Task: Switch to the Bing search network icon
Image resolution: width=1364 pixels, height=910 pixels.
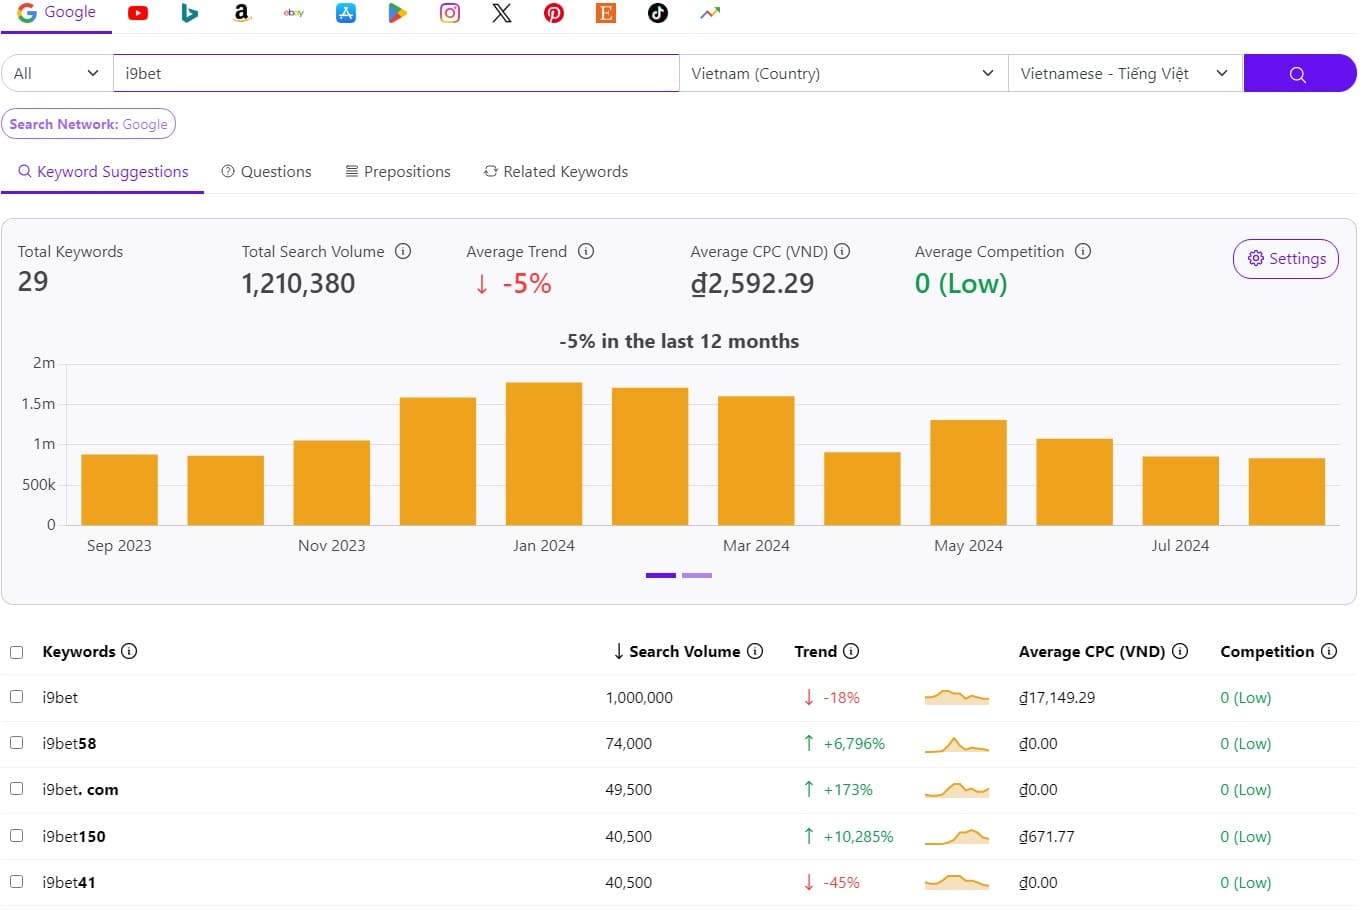Action: pyautogui.click(x=190, y=13)
